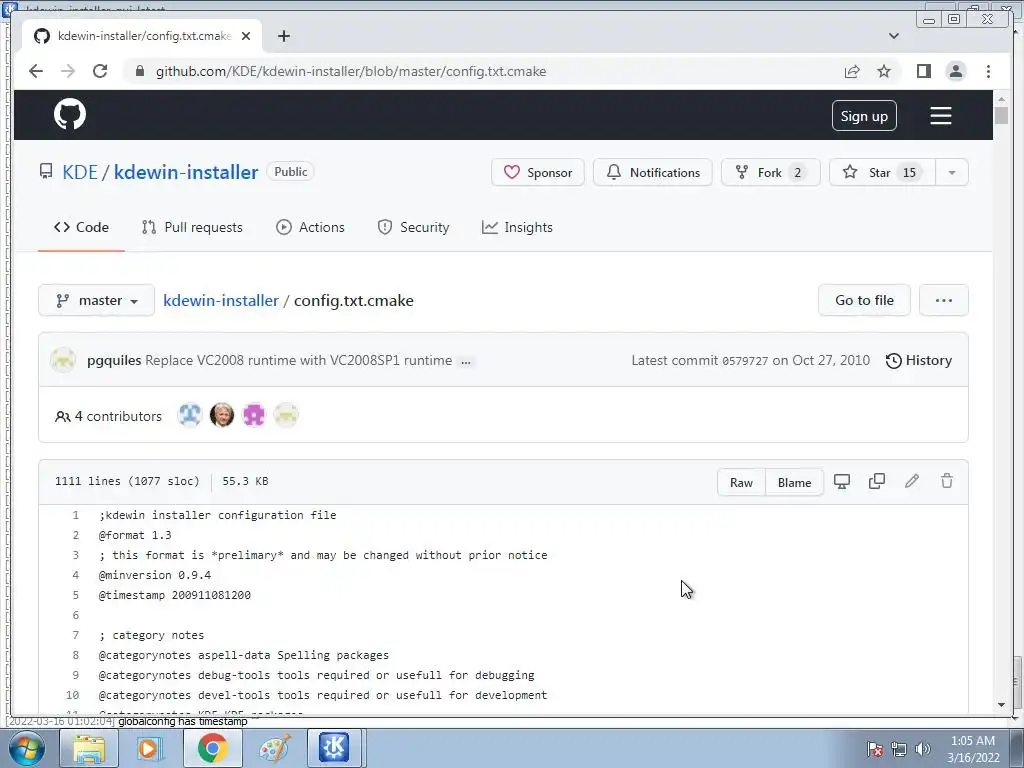Open the Replace VC2008 runtime commit link
The width and height of the screenshot is (1024, 768).
298,360
